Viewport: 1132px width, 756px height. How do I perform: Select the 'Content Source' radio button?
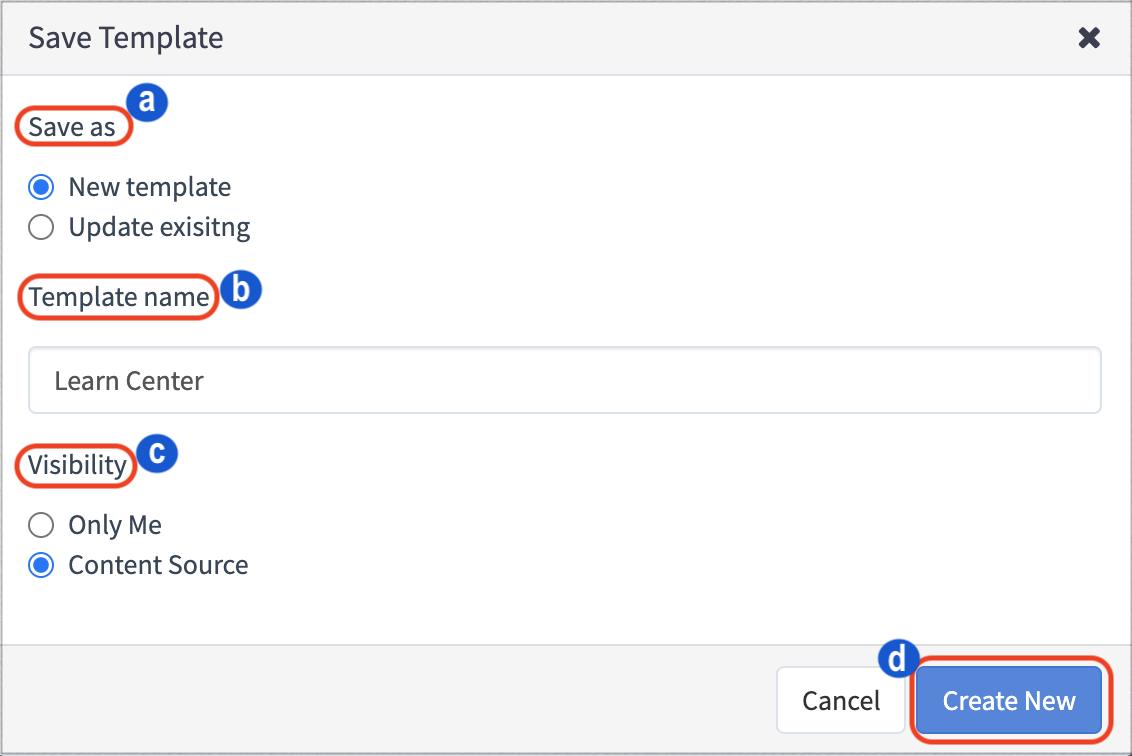[x=41, y=565]
